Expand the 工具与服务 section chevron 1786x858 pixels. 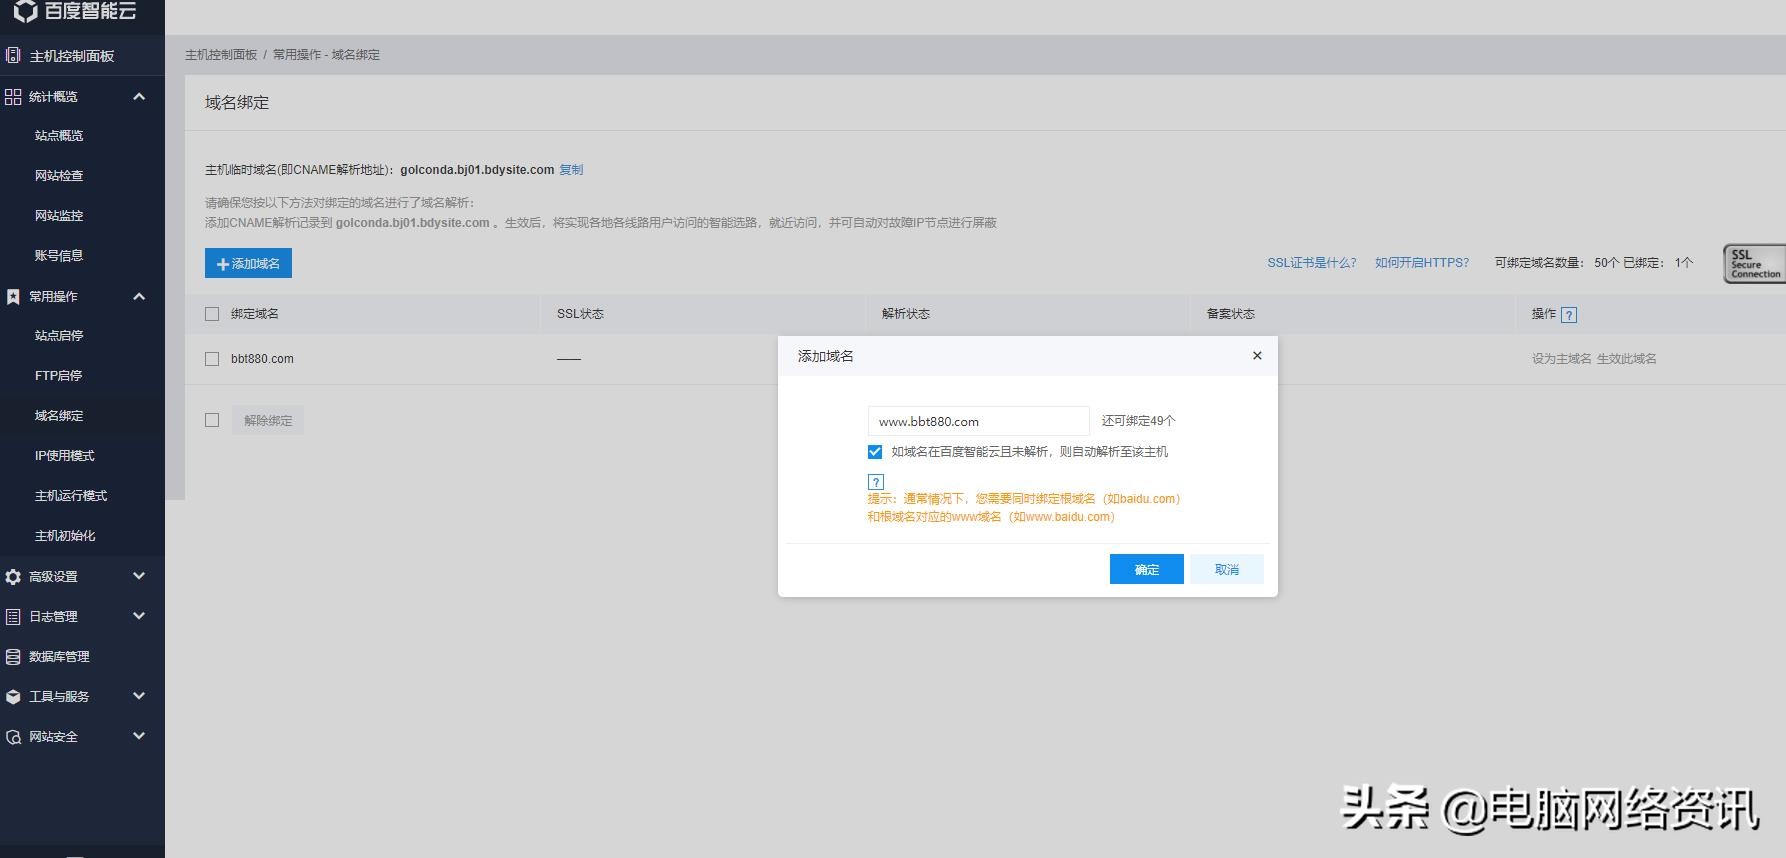point(139,696)
